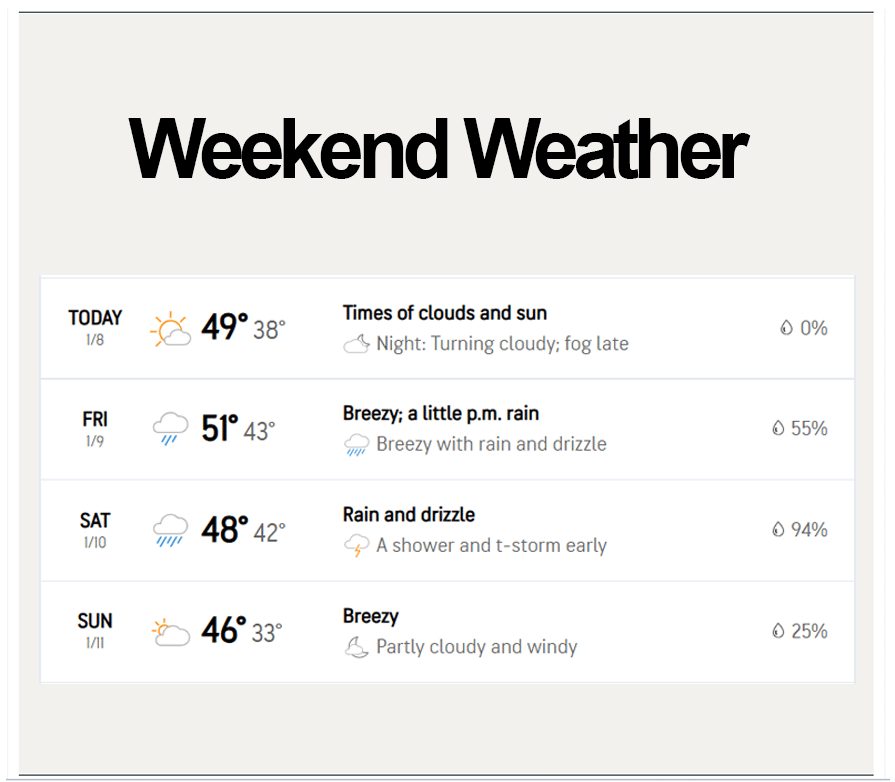
Task: Click the partly sunny icon for Today
Action: [170, 329]
